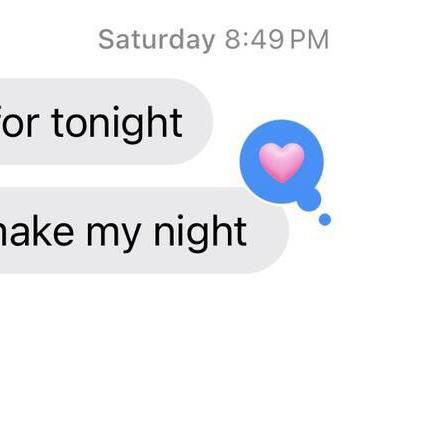Select the 'PM' label in the timestamp
The image size is (428, 427).
(309, 40)
